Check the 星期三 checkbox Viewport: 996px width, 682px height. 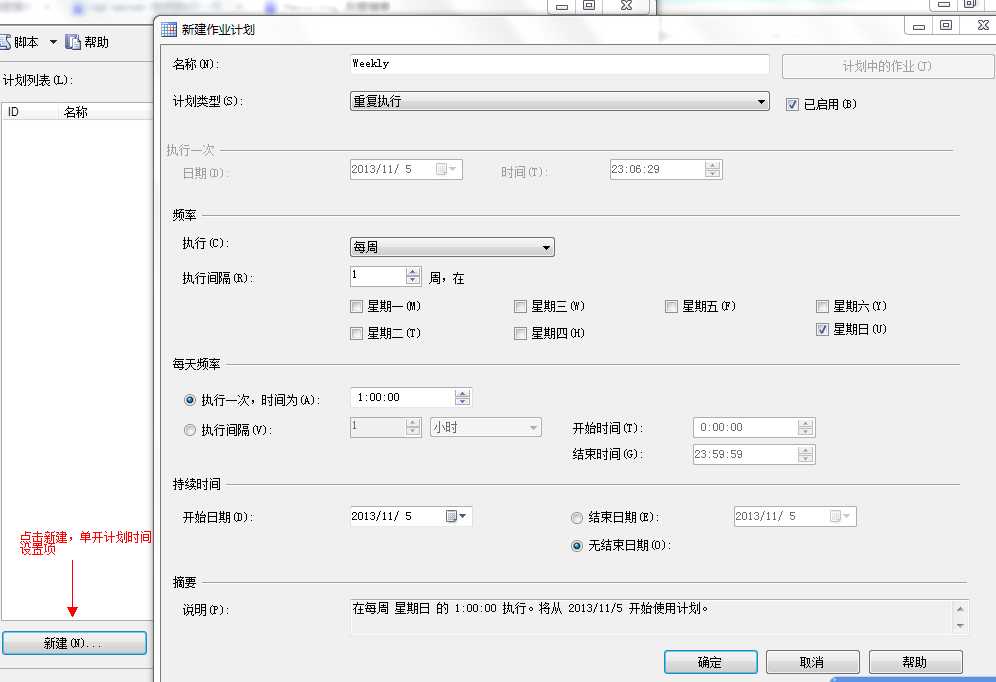[520, 307]
